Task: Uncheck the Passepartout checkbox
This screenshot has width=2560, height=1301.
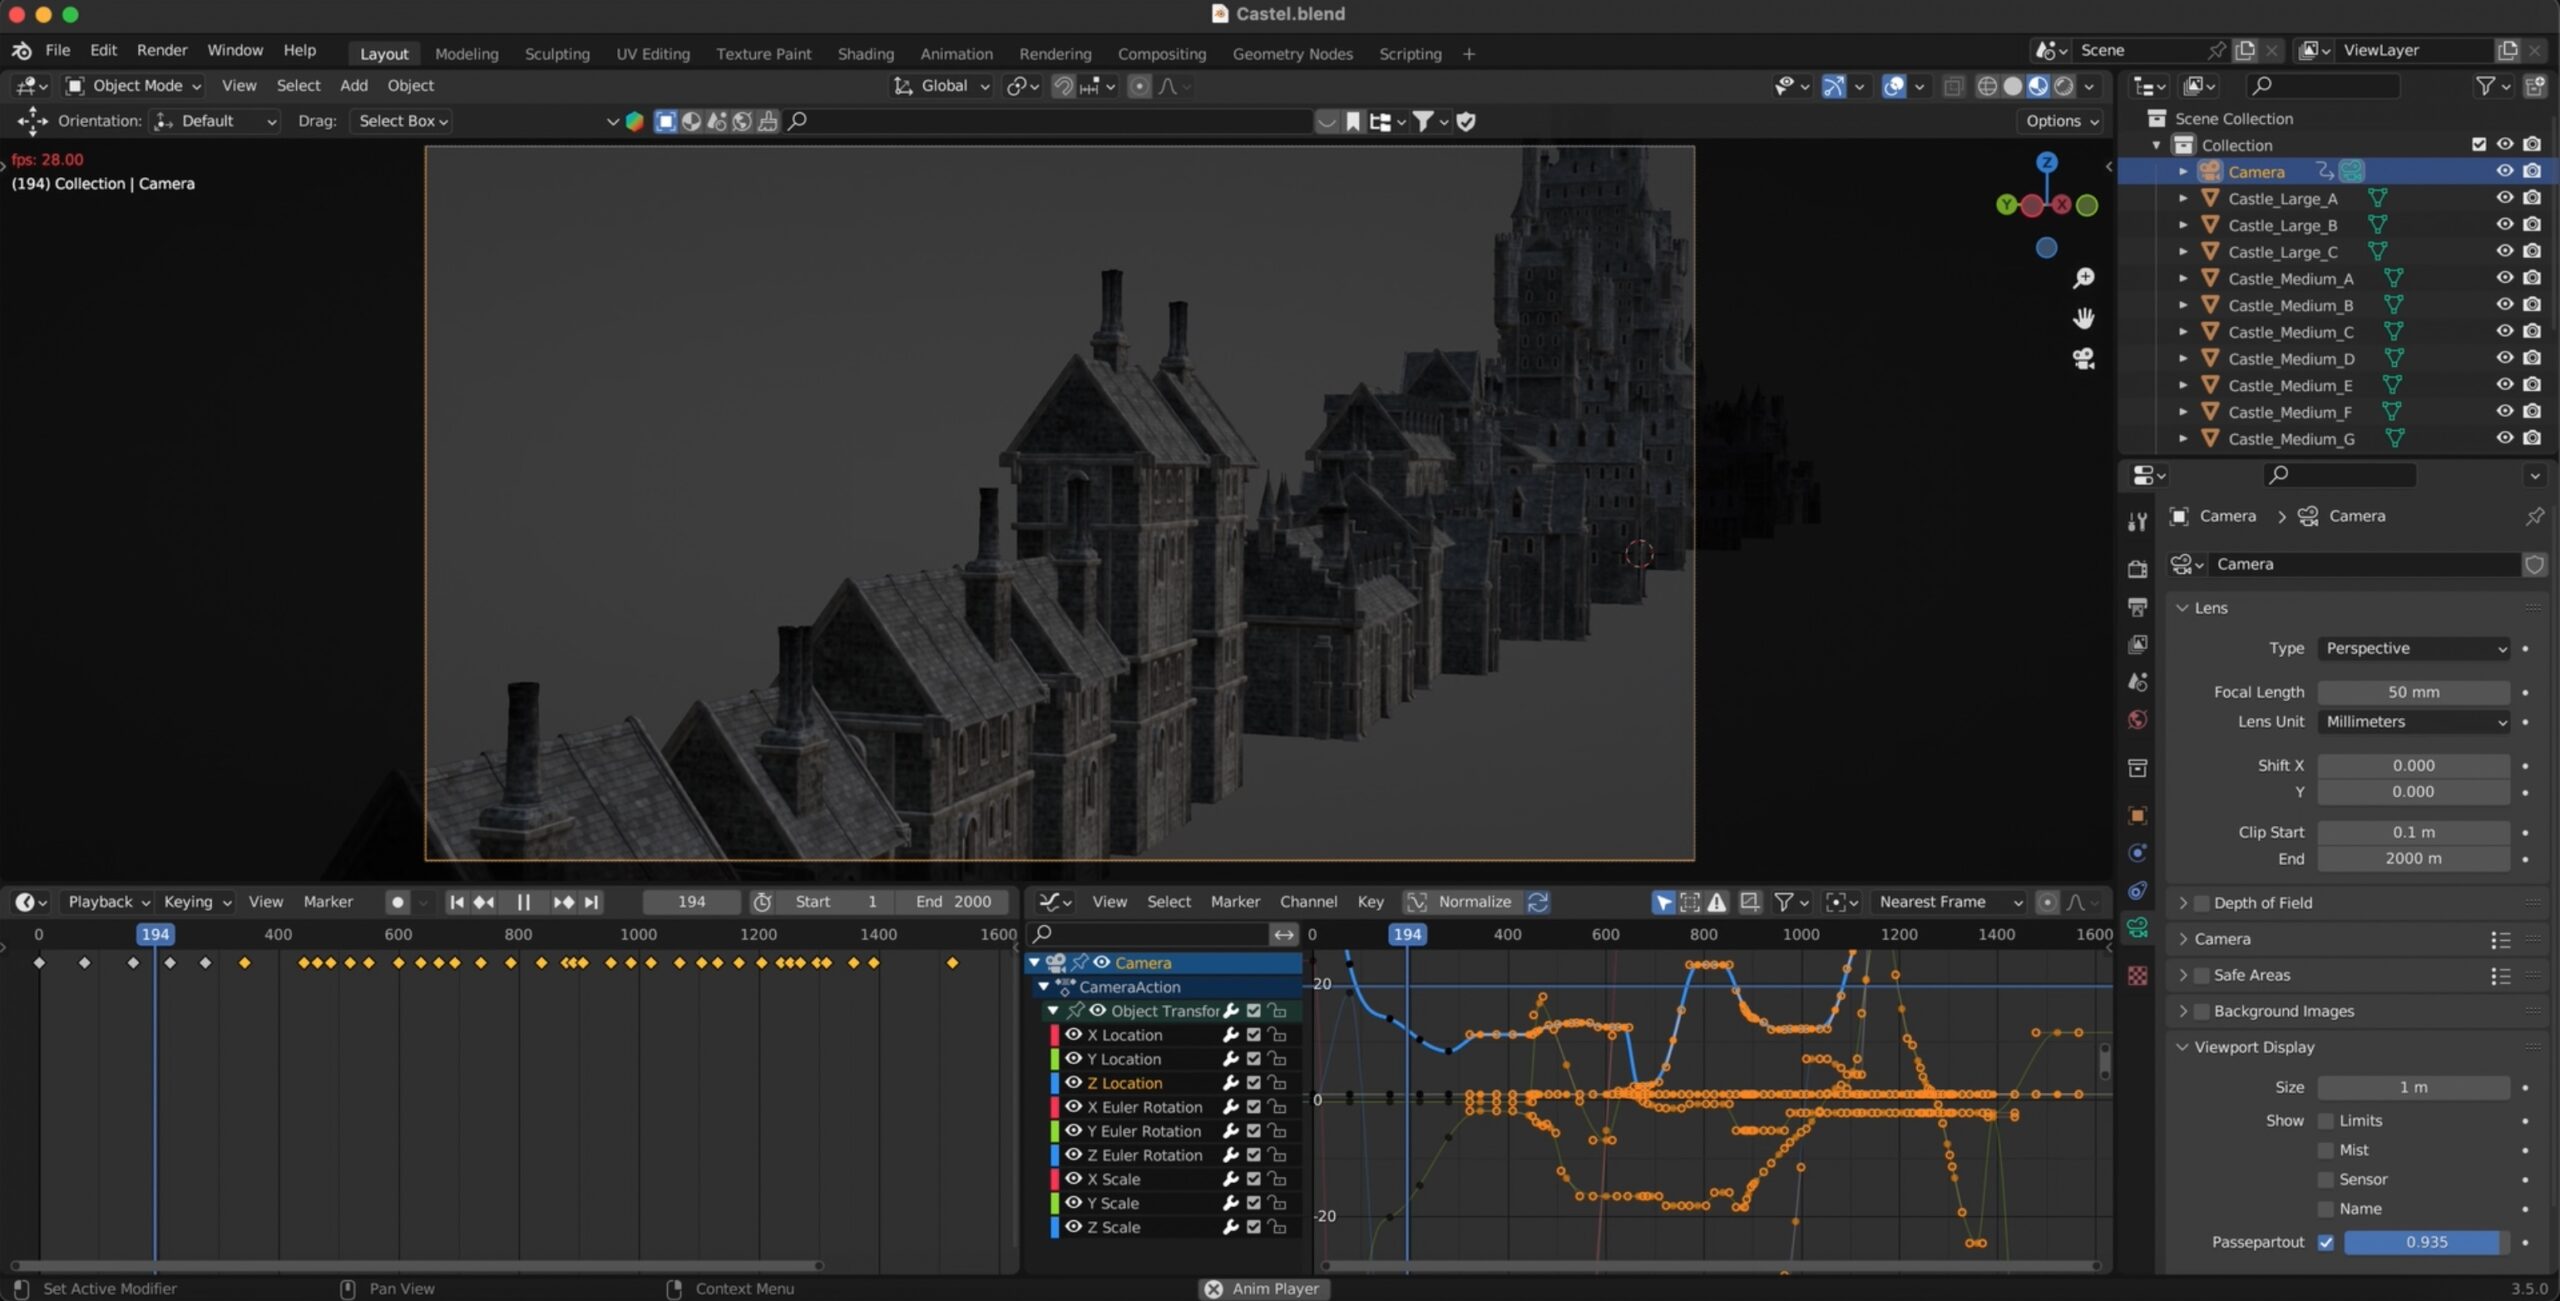Action: [x=2326, y=1243]
